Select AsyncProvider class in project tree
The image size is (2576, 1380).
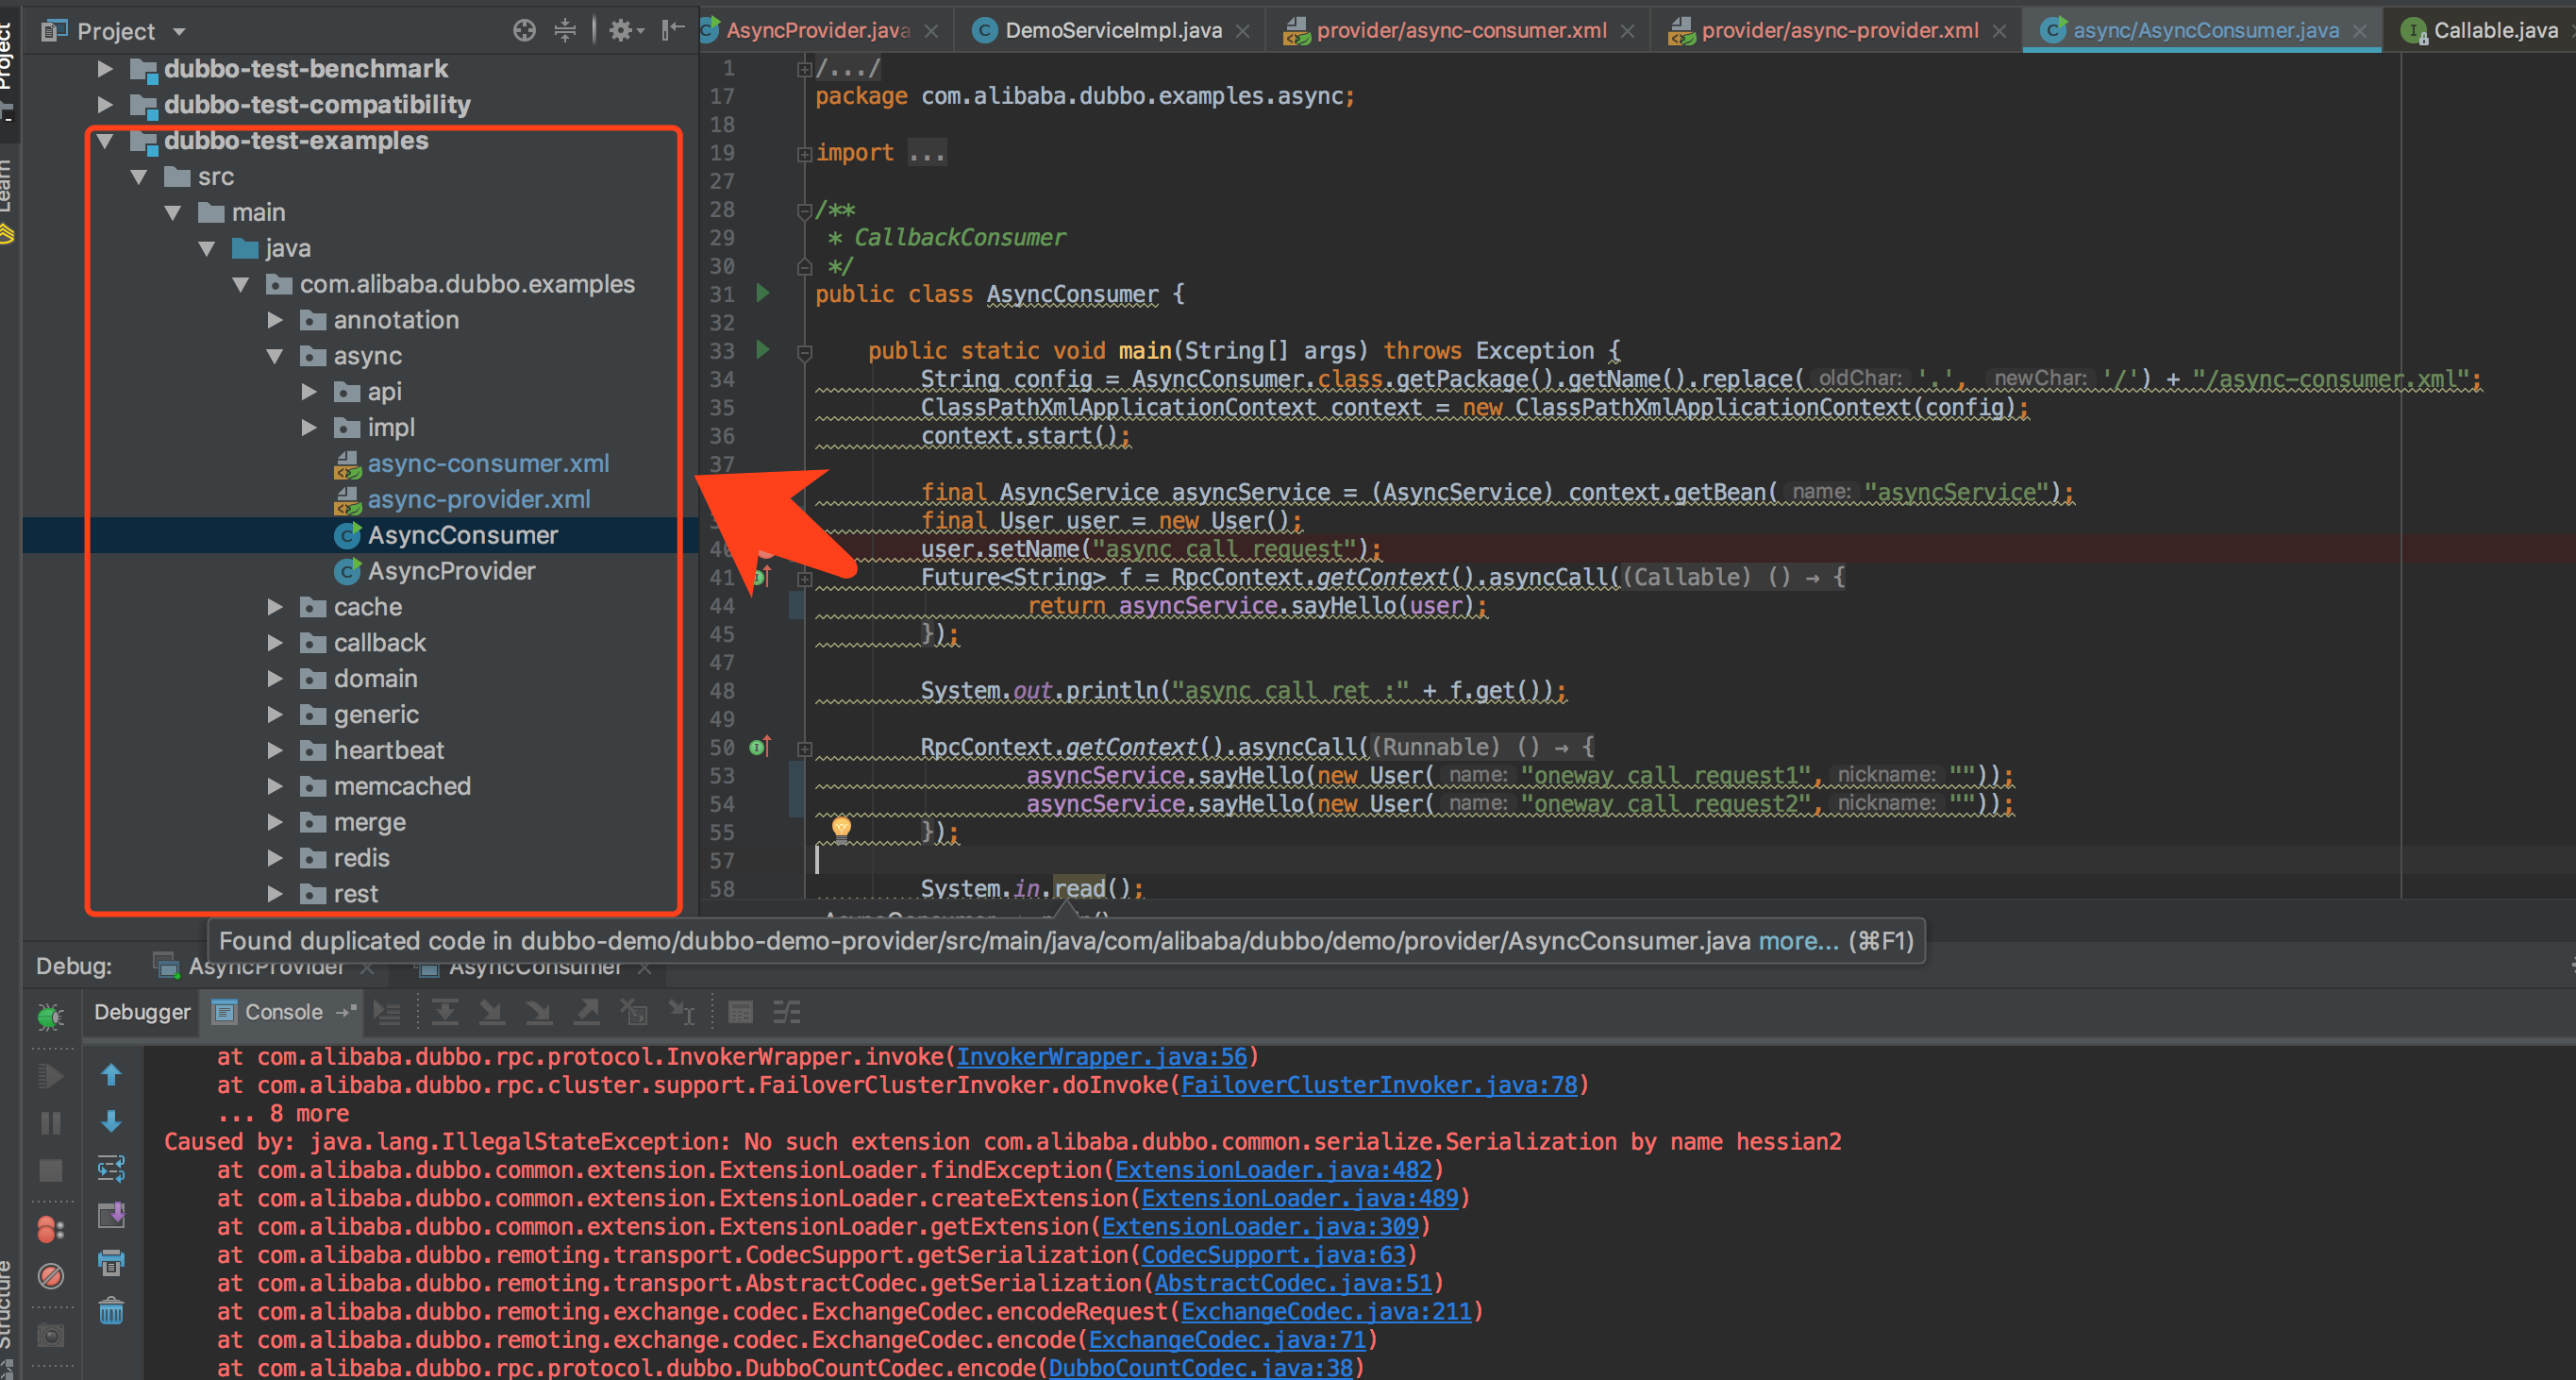pos(451,571)
